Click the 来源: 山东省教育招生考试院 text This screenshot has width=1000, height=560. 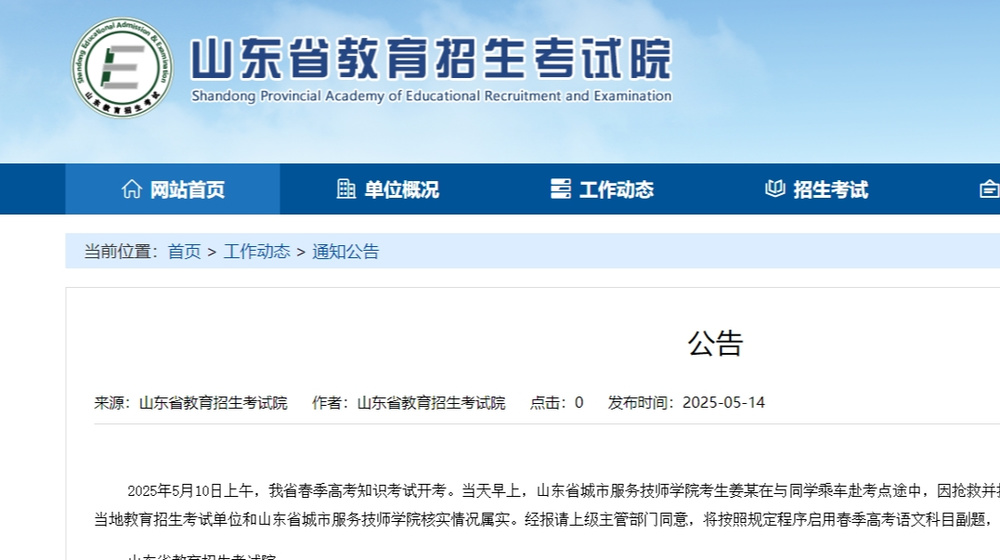tap(191, 402)
